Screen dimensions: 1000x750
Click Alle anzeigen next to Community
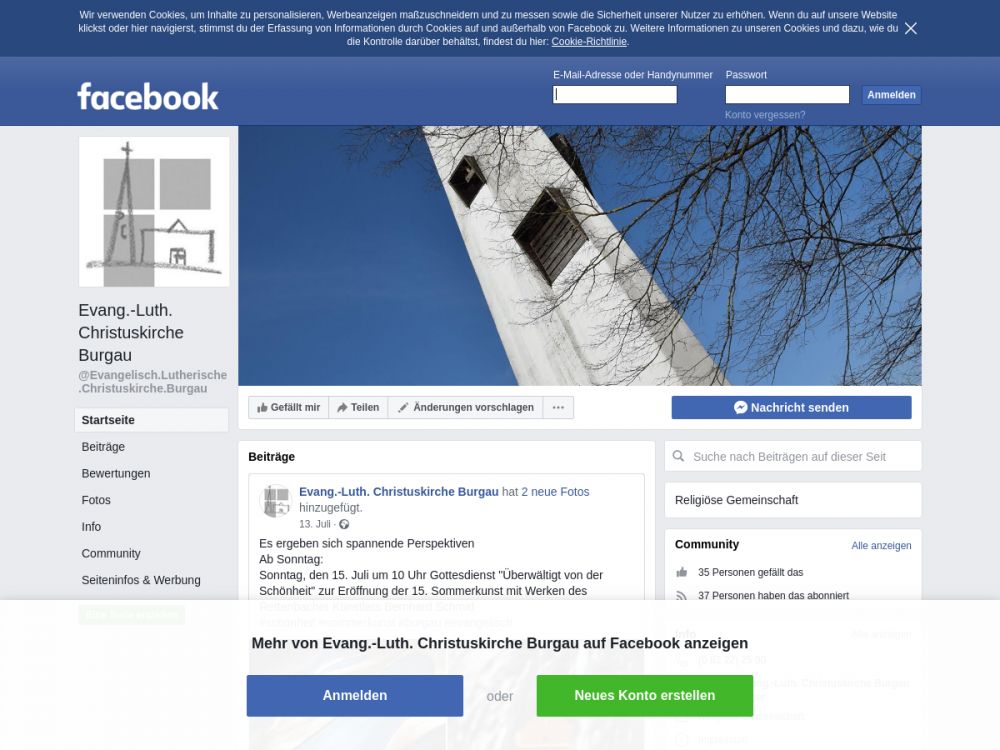[881, 545]
